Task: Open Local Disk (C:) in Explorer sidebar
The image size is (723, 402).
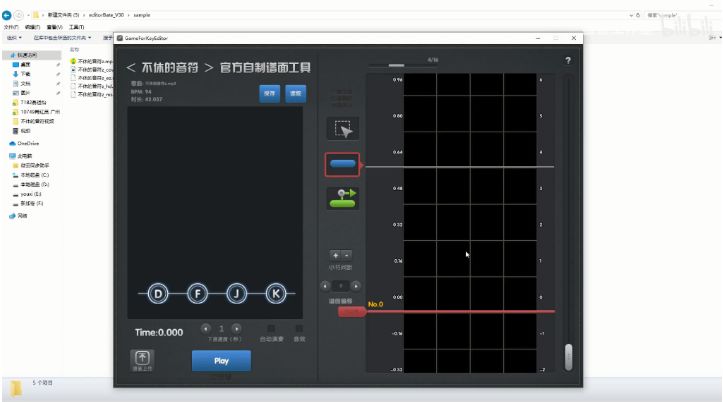Action: pos(31,175)
